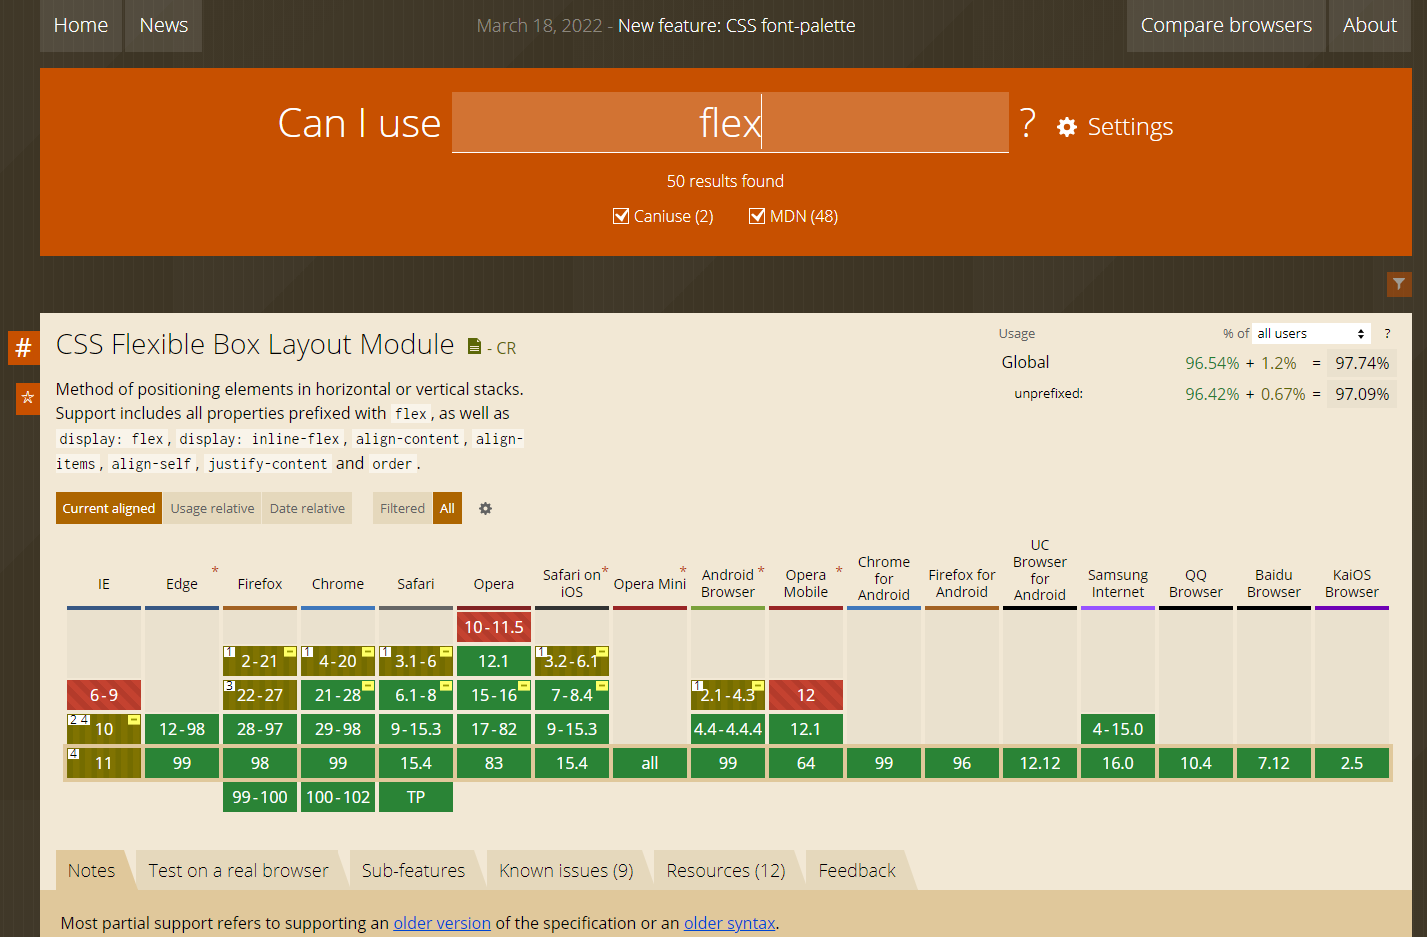
Task: Select Opera Mini 'all' cell
Action: point(650,763)
